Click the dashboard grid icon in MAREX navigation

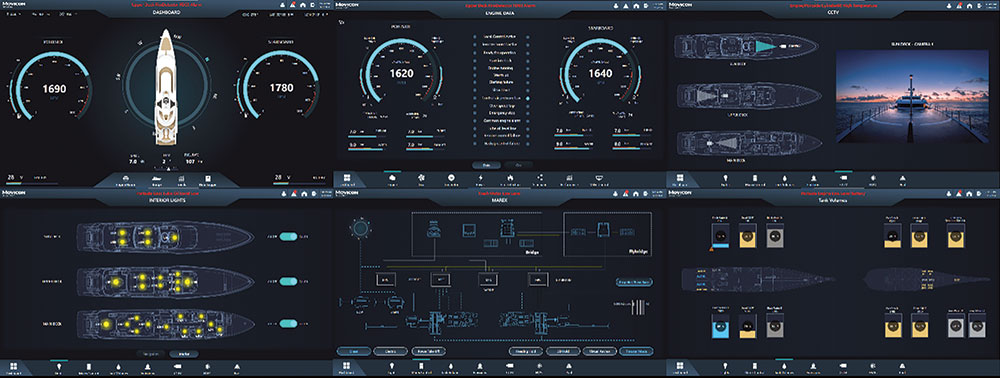point(346,366)
